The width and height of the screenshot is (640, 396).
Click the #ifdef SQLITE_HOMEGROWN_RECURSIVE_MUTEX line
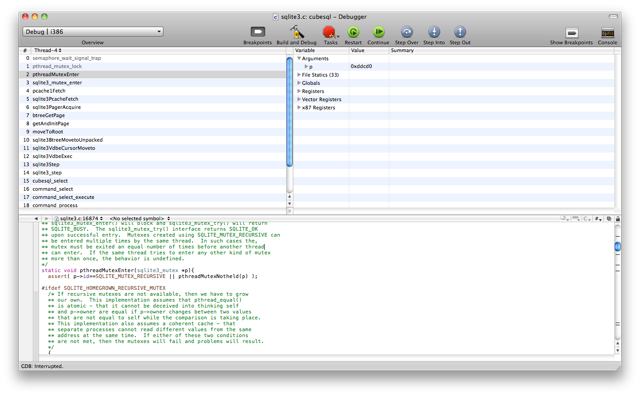click(x=103, y=288)
